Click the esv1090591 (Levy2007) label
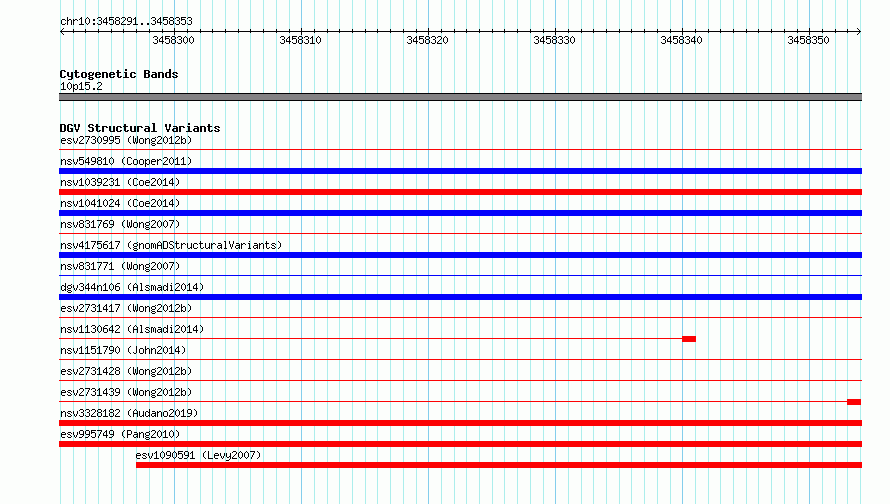This screenshot has width=890, height=504. [x=198, y=455]
